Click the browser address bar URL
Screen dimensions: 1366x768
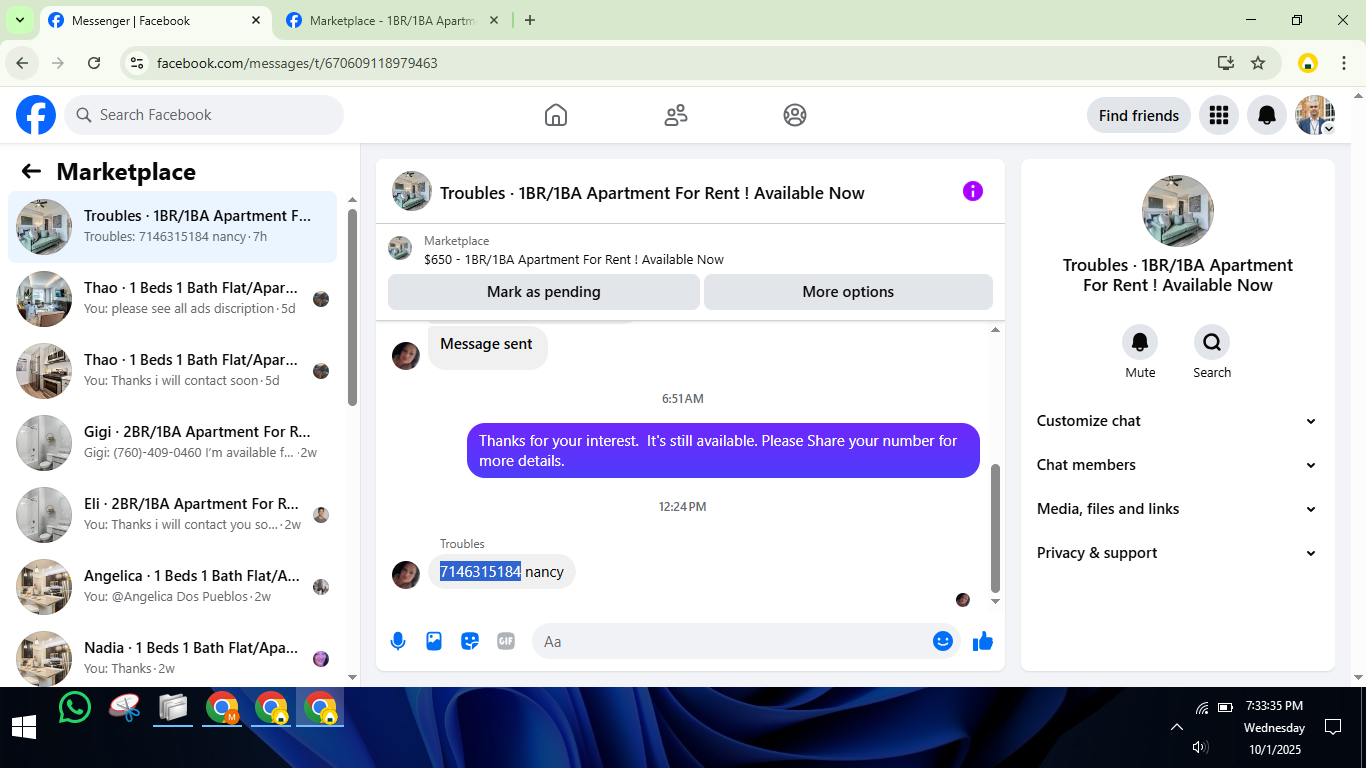click(x=297, y=63)
